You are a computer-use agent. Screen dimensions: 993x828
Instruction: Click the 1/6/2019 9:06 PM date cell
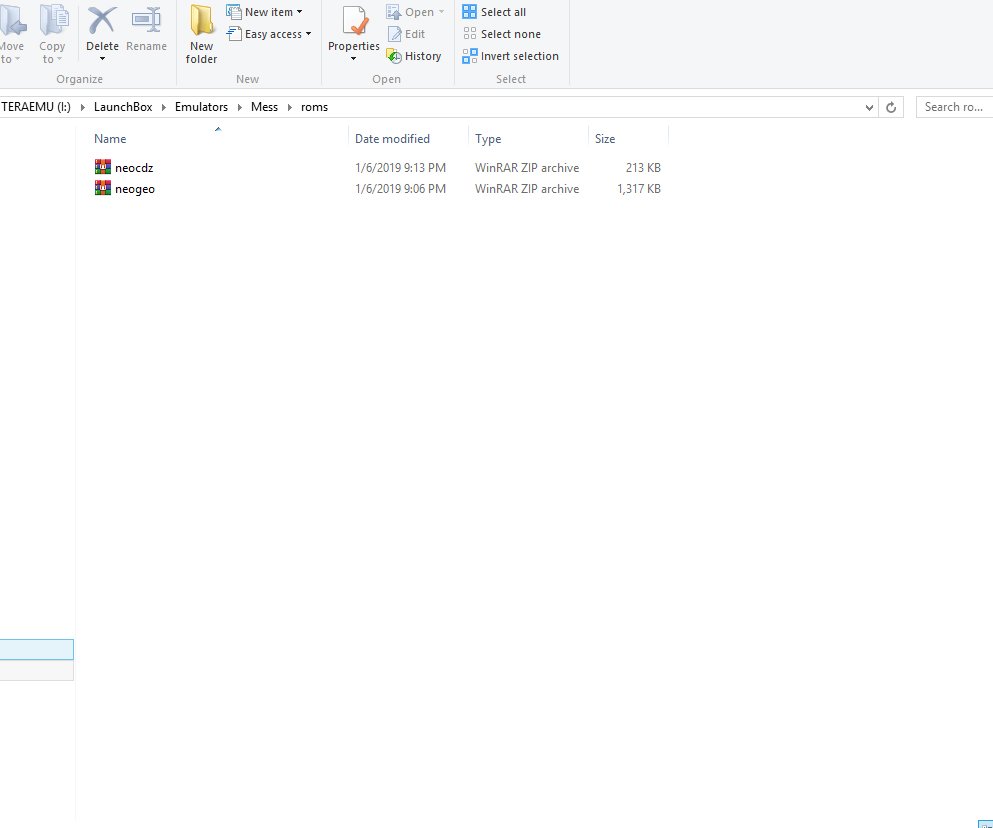point(400,189)
